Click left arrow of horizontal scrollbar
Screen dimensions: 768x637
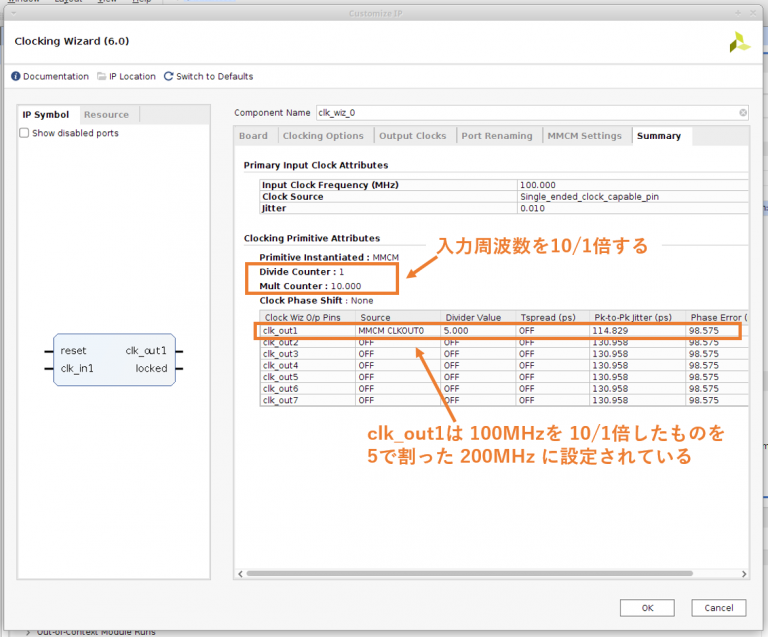pyautogui.click(x=241, y=573)
